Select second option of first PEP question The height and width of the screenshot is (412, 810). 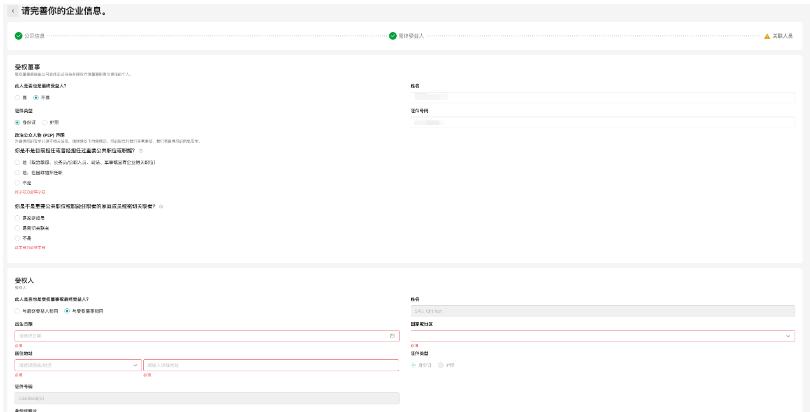18,172
